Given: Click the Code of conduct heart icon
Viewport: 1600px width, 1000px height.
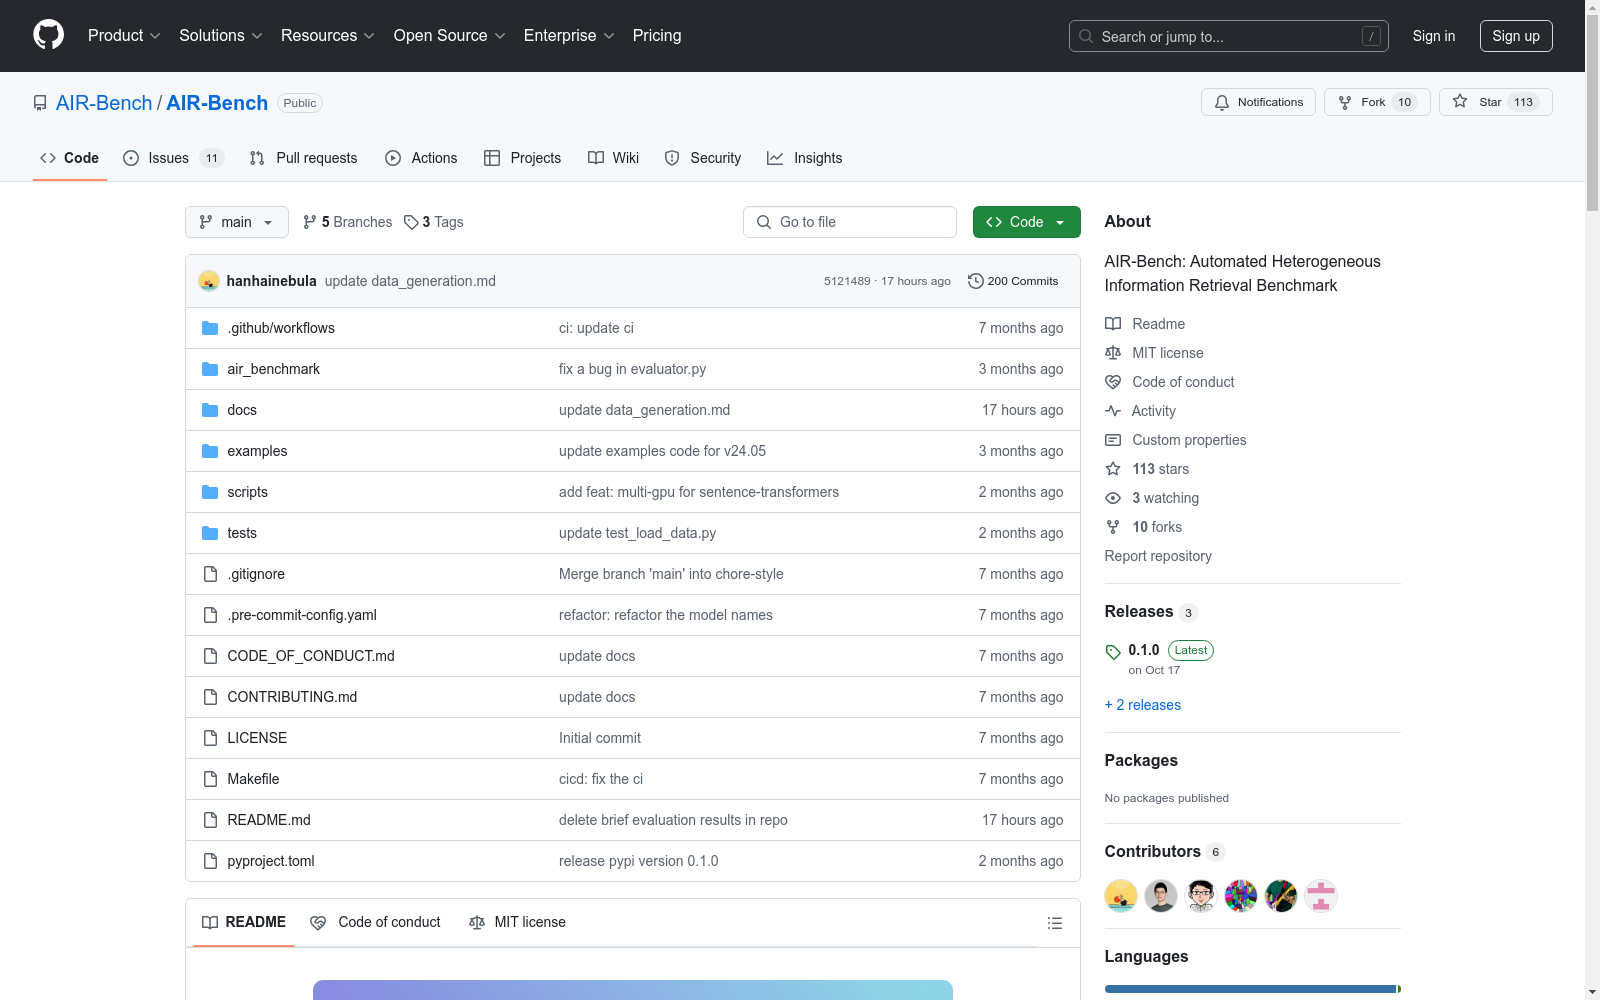Looking at the screenshot, I should [x=1113, y=382].
